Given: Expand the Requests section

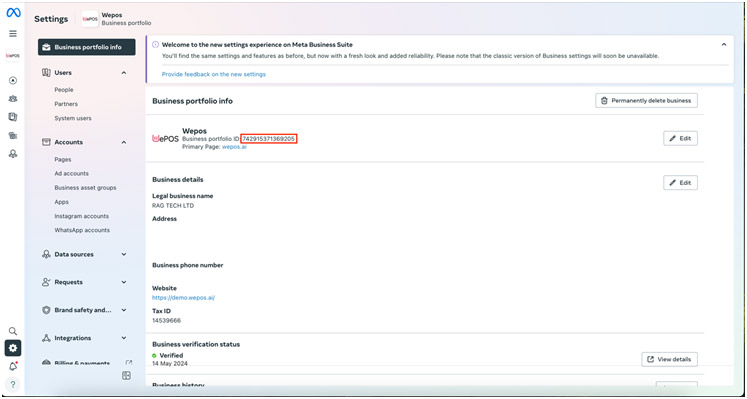Looking at the screenshot, I should pos(124,282).
